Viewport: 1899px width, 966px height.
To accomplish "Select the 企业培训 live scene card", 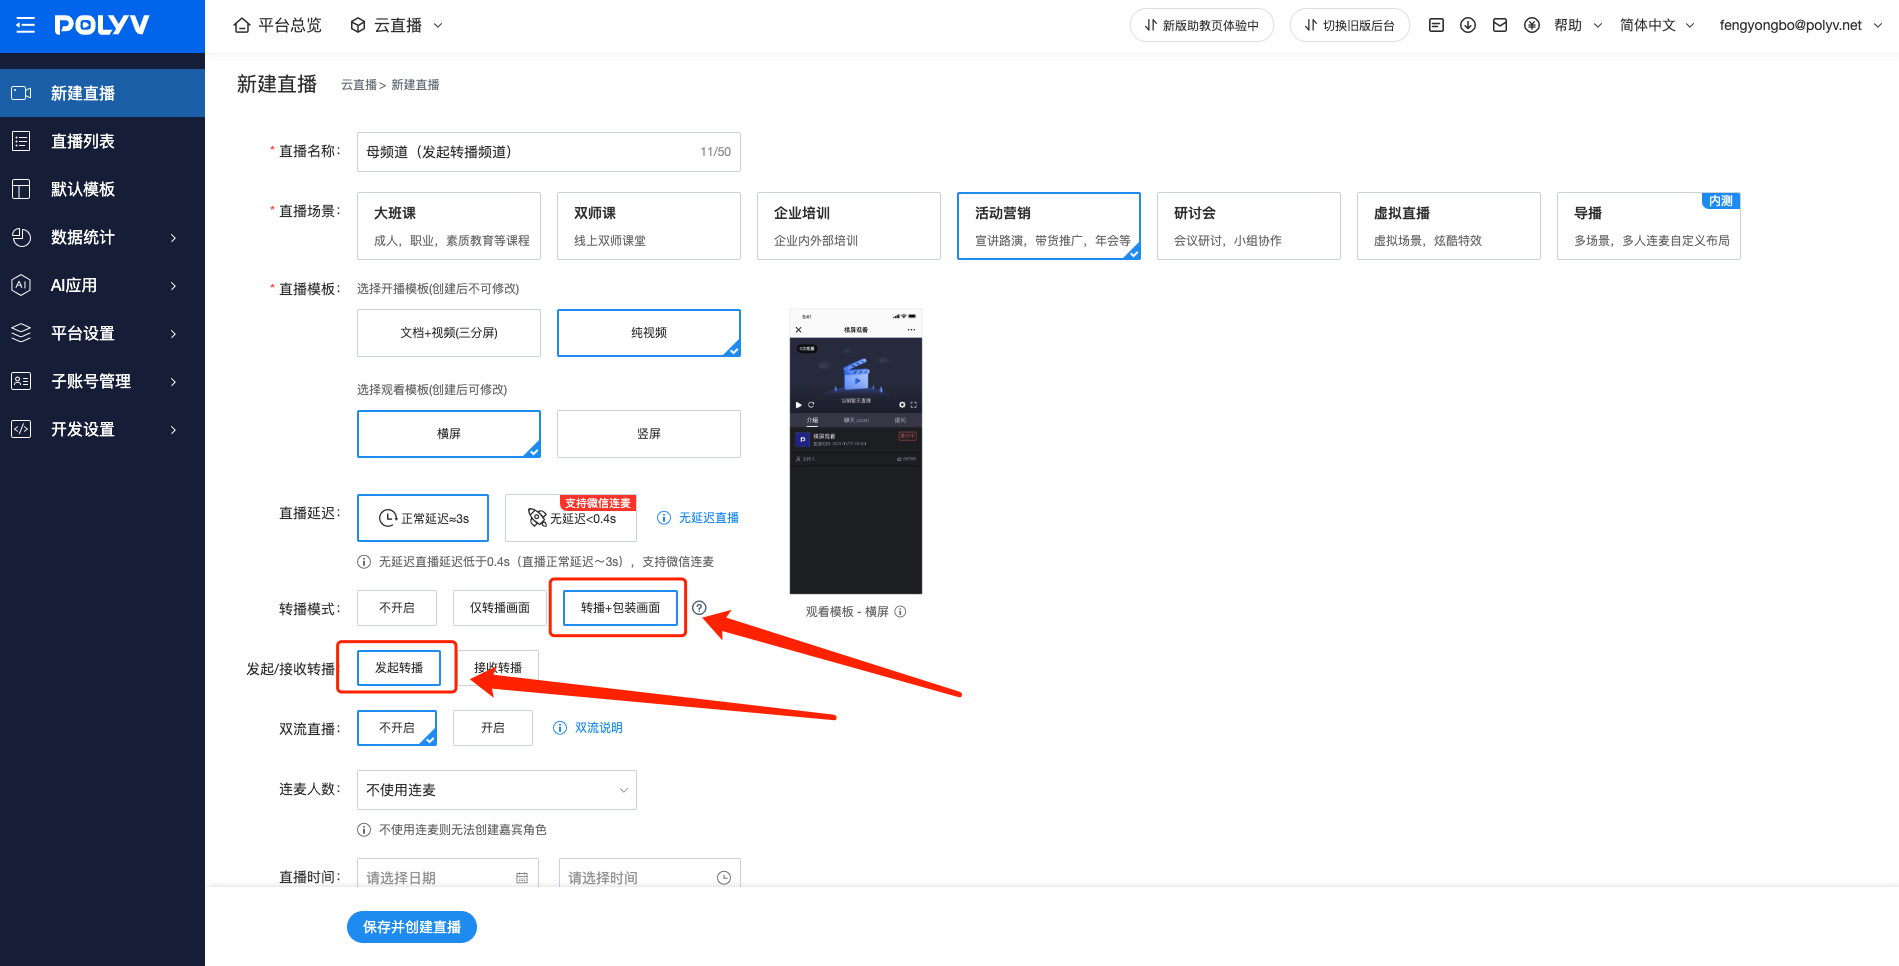I will (x=849, y=226).
